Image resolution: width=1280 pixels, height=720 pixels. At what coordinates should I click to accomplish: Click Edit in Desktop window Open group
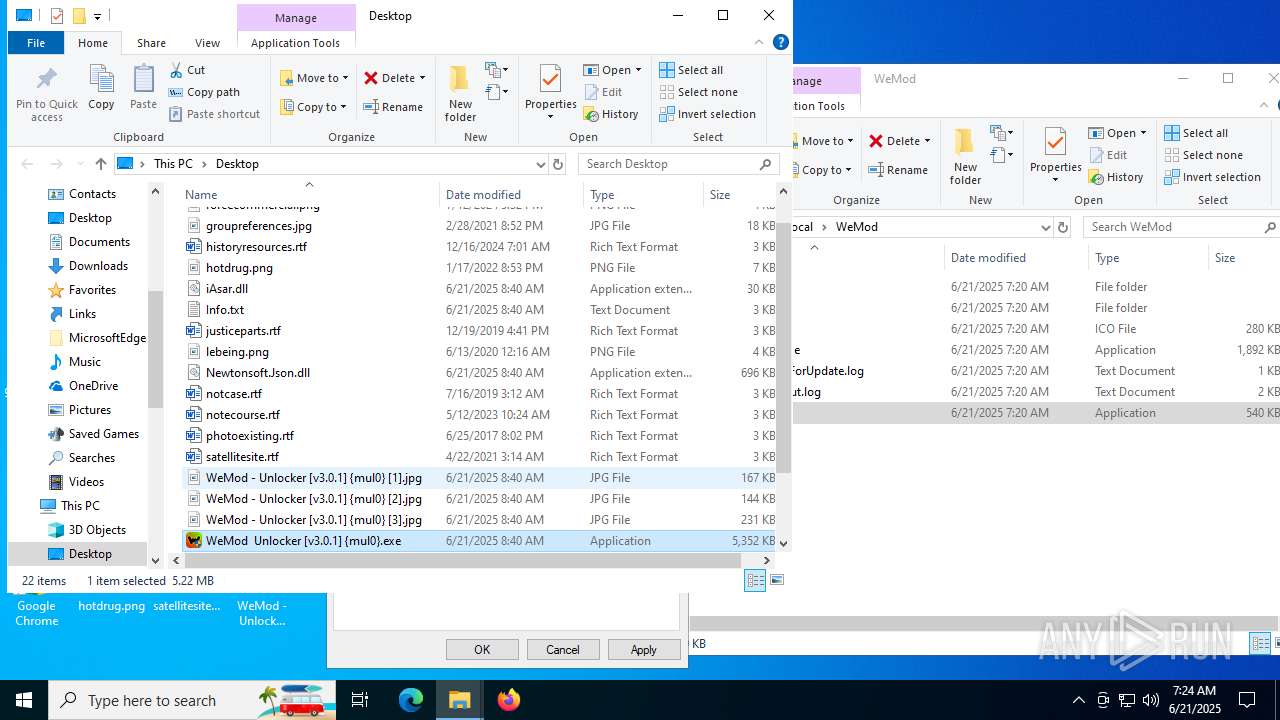[603, 92]
